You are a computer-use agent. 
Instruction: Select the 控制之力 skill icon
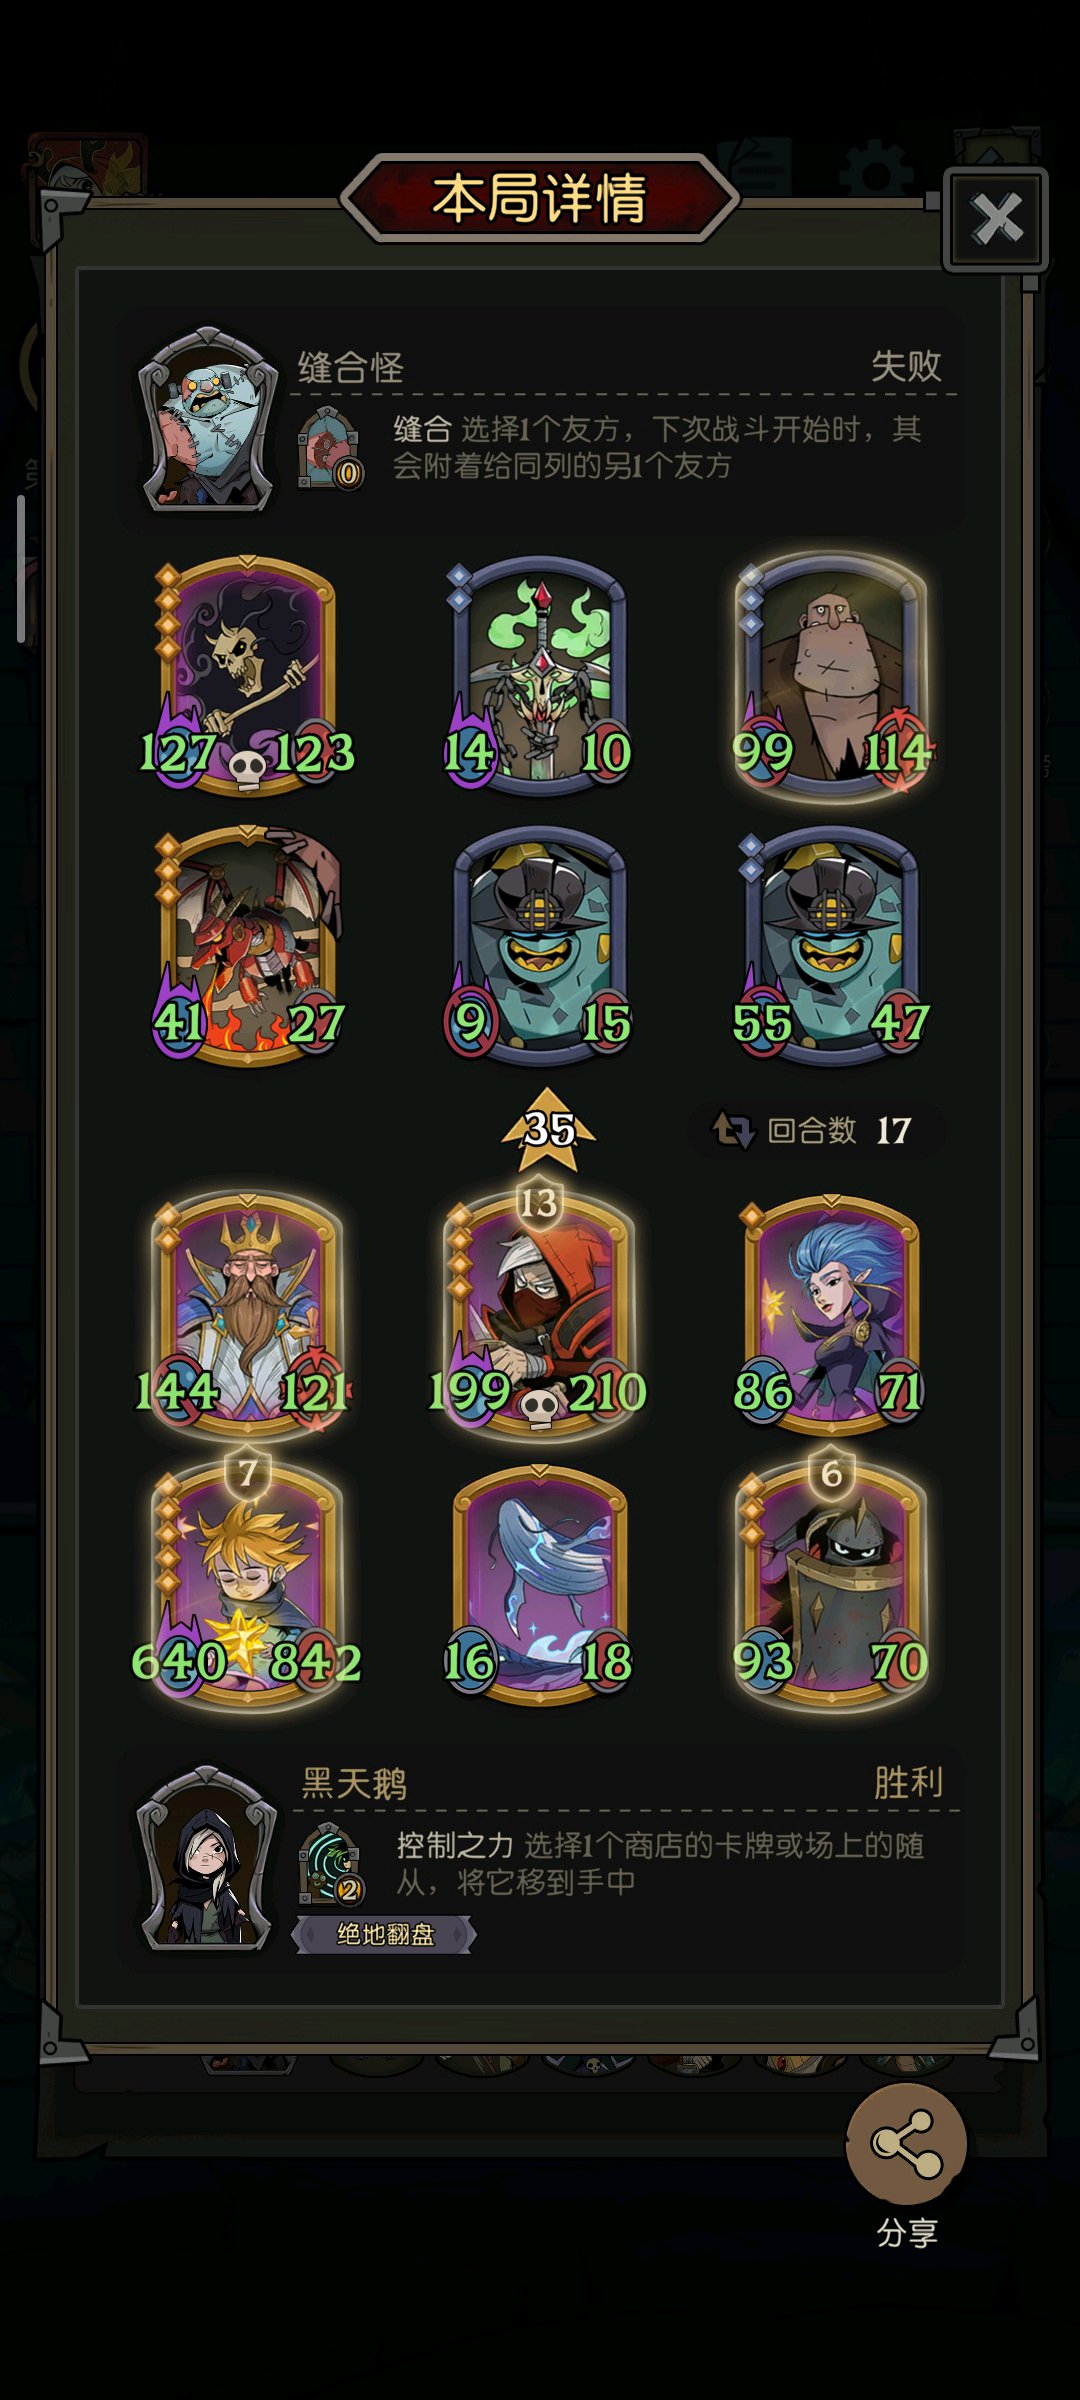click(x=330, y=1864)
